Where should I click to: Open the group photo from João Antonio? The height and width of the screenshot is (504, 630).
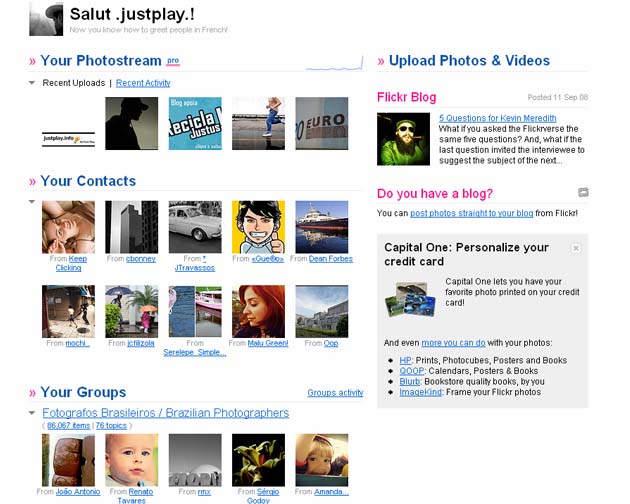click(69, 460)
